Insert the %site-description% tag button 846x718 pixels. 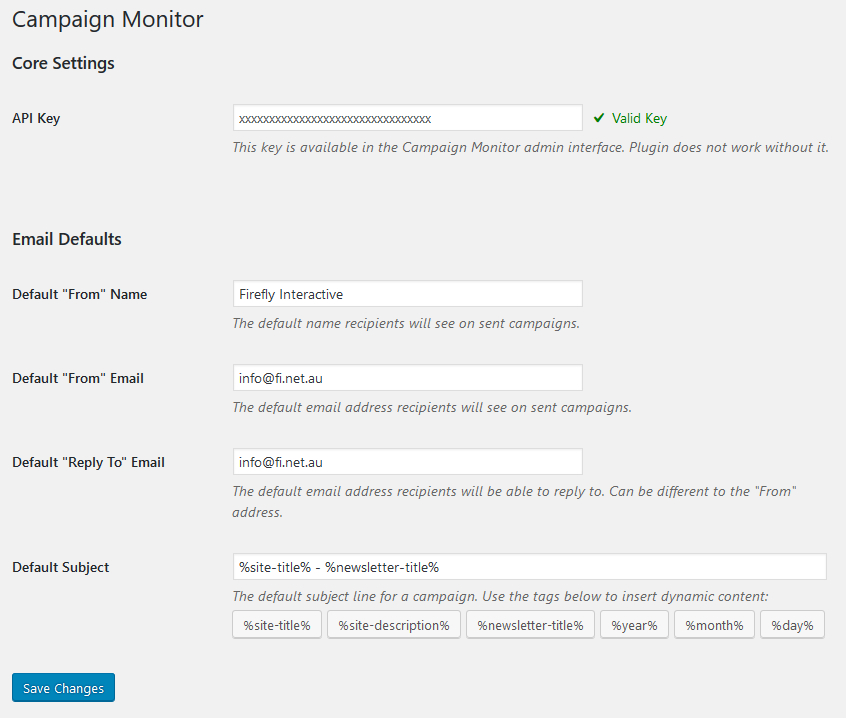click(394, 625)
